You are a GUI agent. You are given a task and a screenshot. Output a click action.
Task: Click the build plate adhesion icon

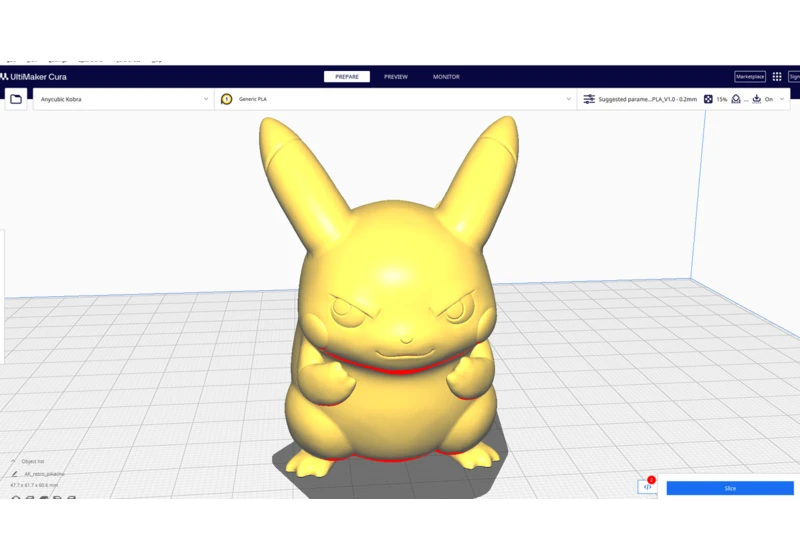pos(757,99)
